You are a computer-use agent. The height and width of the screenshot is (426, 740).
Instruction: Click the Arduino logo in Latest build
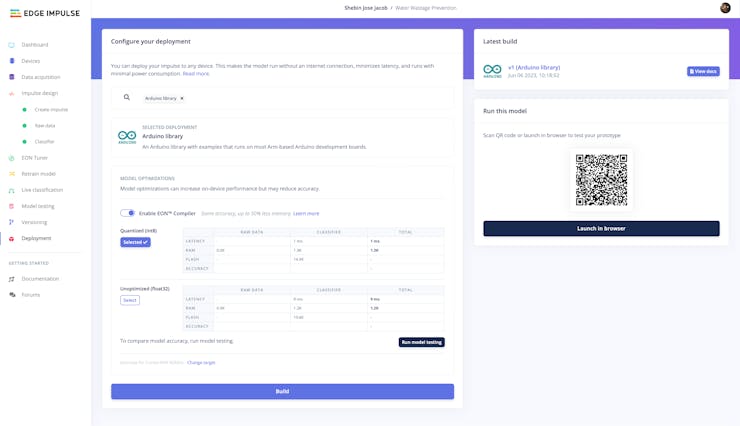(492, 71)
